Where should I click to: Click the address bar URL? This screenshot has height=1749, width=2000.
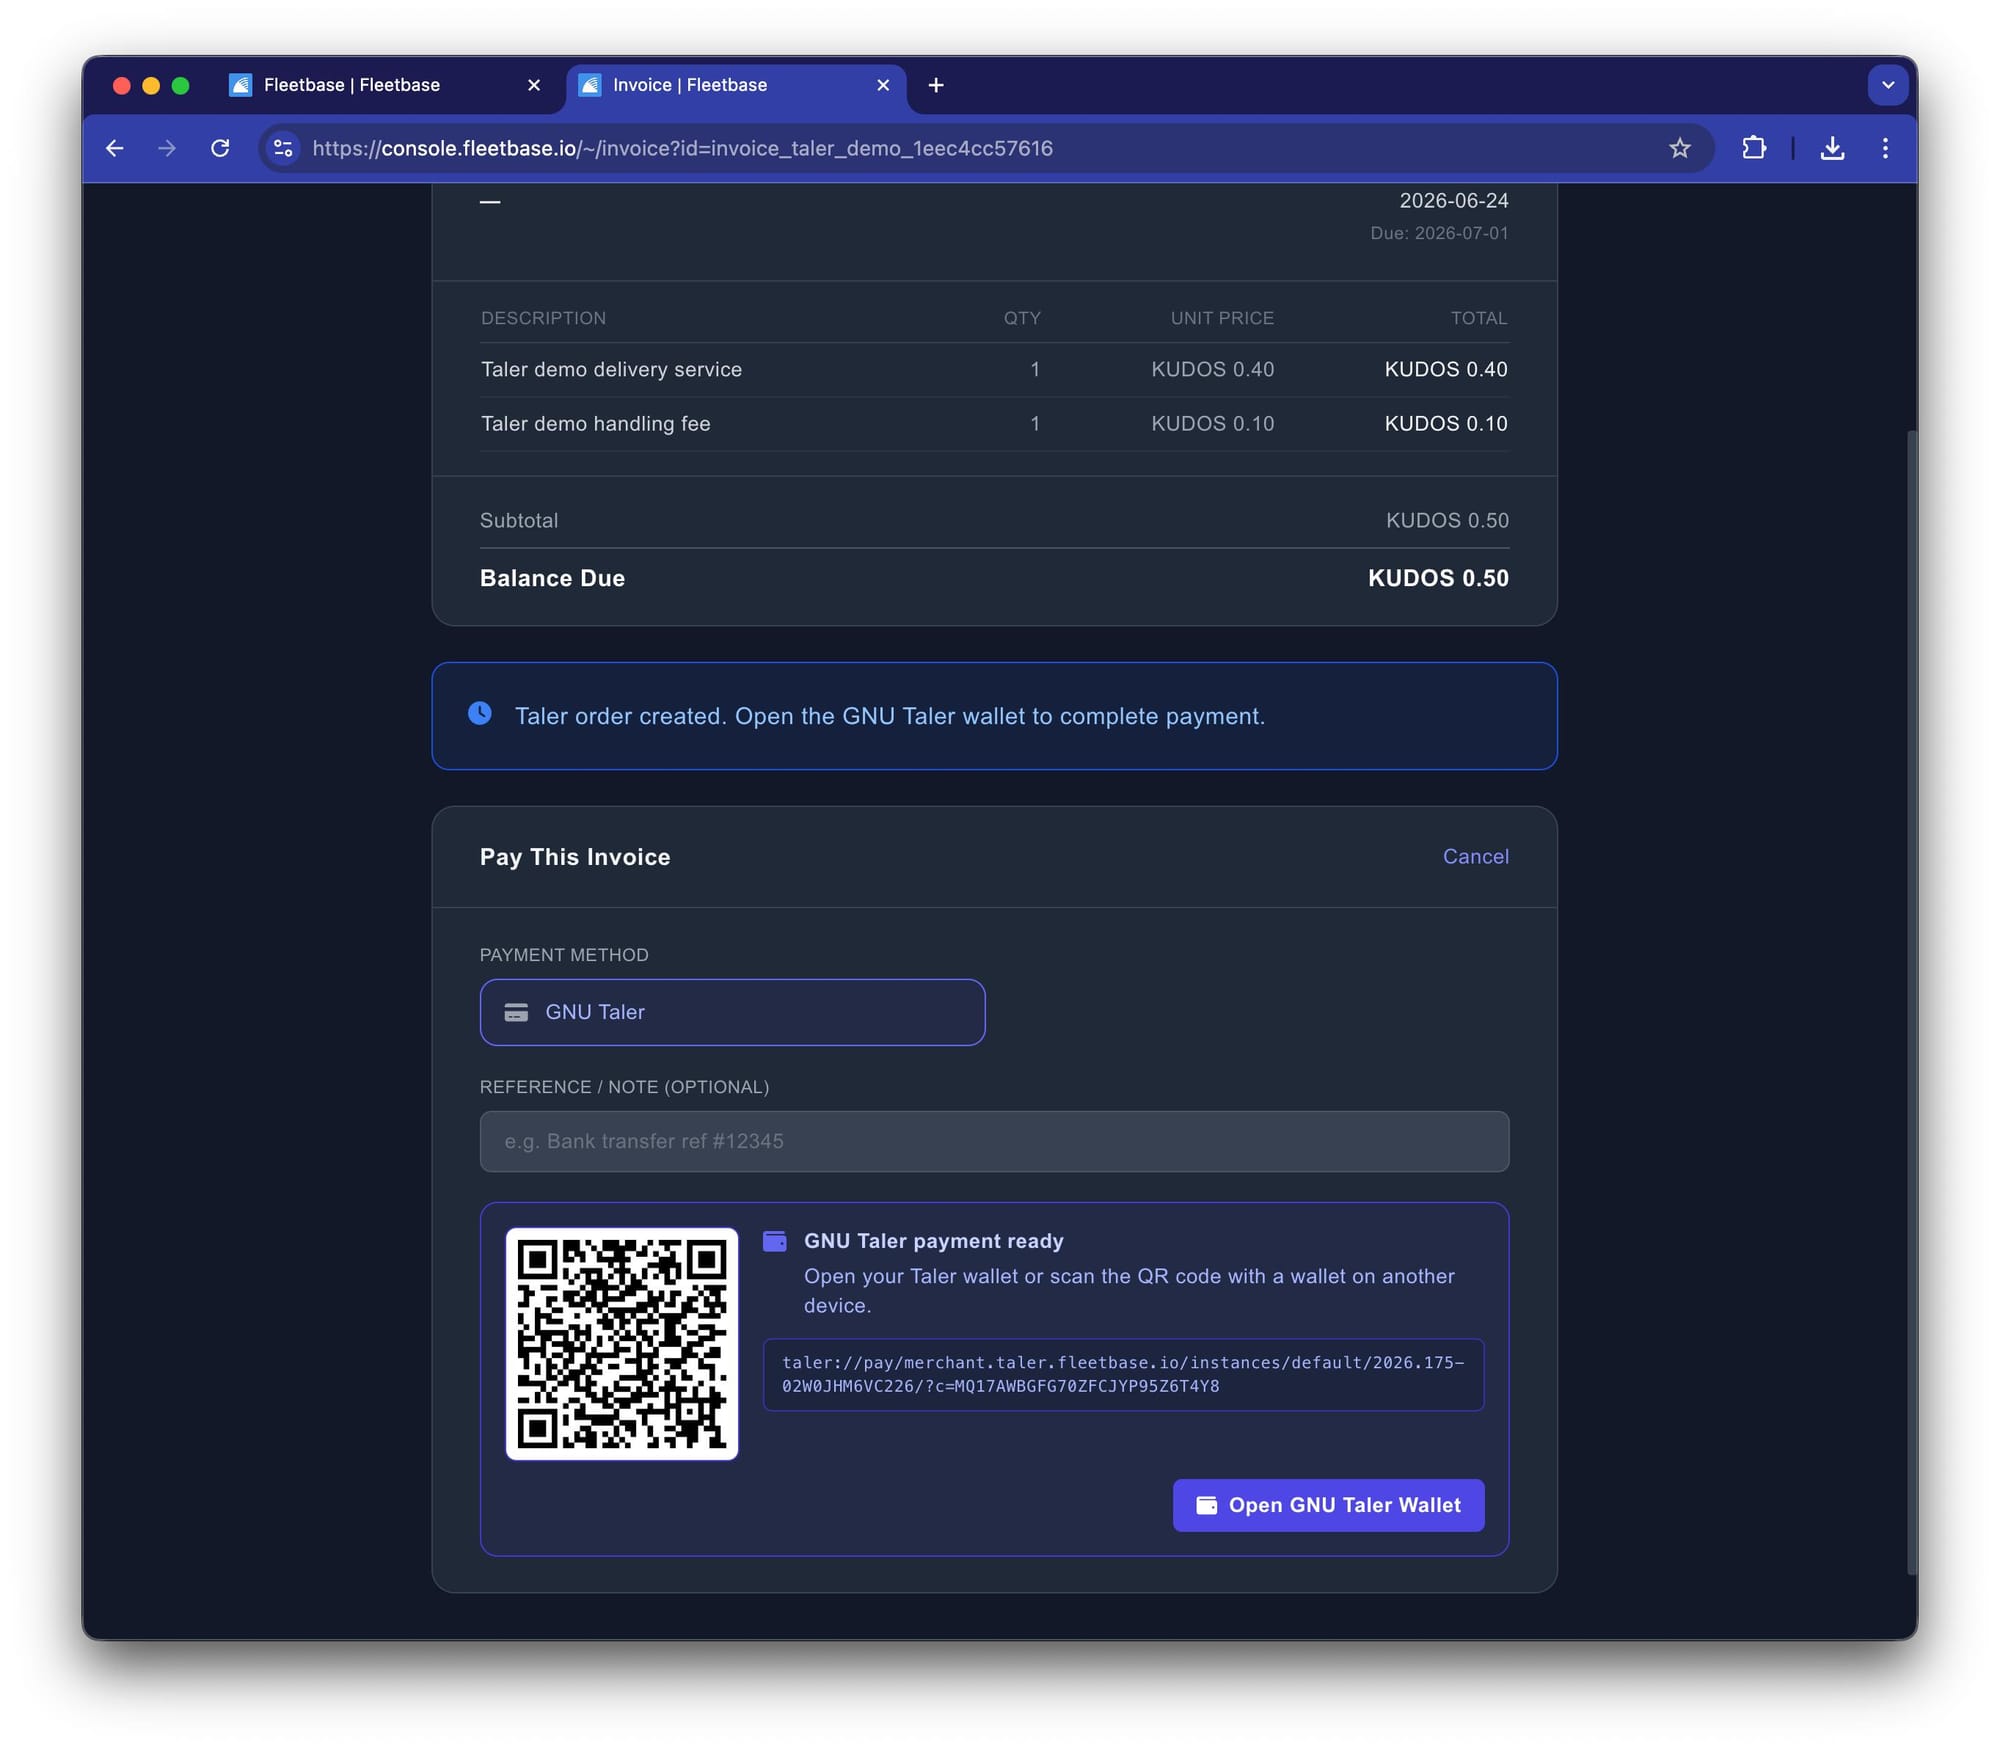[682, 148]
